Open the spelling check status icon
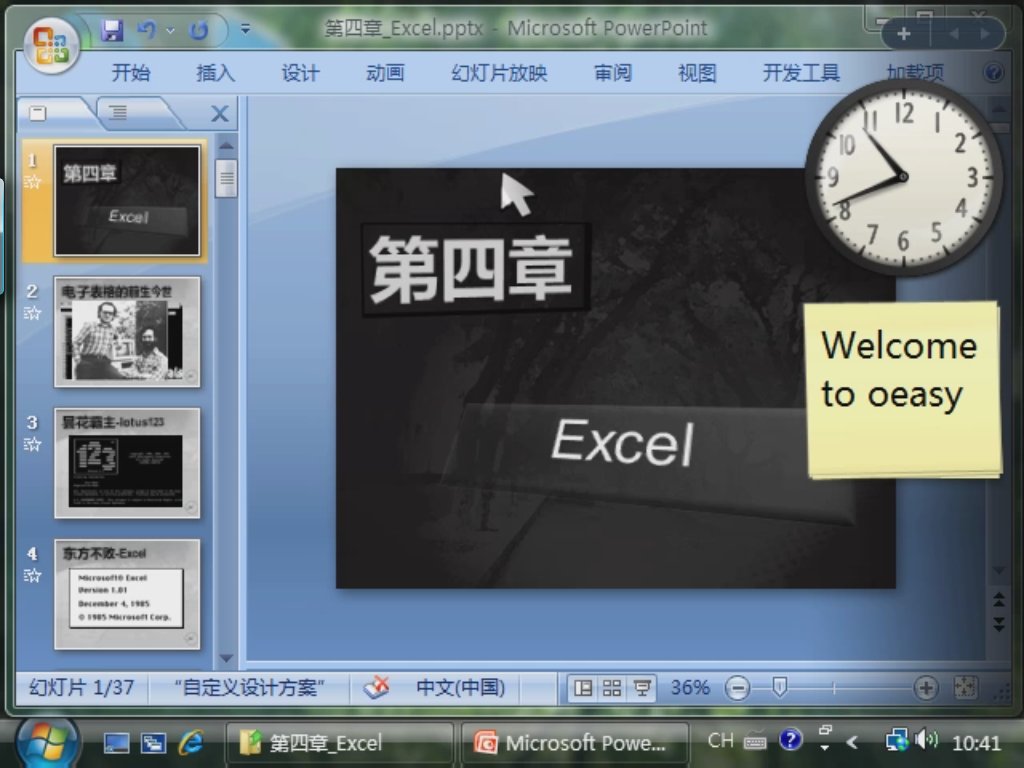Screen dimensions: 1024x768 point(376,687)
